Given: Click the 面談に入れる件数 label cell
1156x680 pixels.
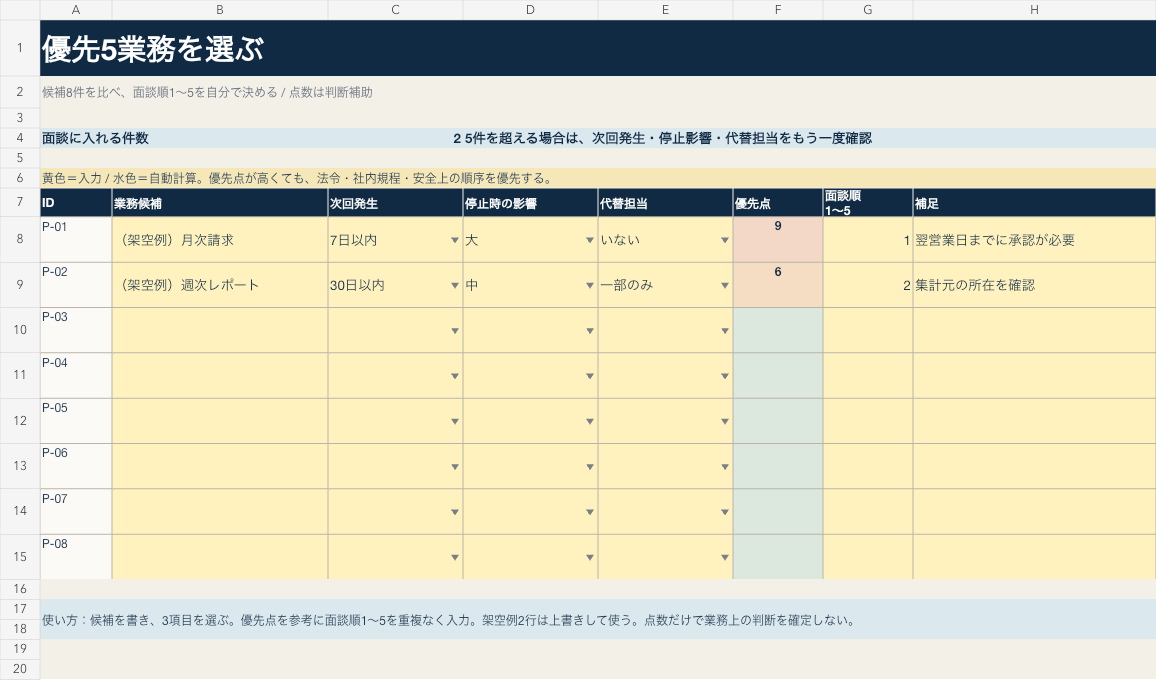Looking at the screenshot, I should coord(95,138).
